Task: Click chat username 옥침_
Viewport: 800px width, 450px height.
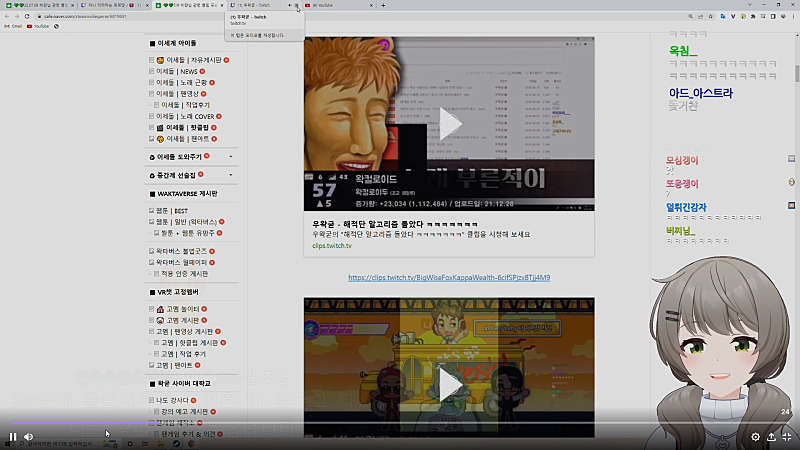Action: click(683, 51)
